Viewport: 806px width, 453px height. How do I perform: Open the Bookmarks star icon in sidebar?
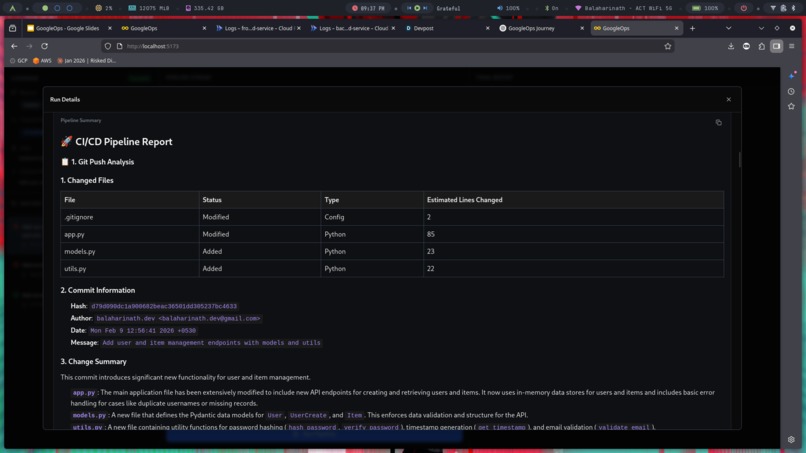(x=791, y=106)
